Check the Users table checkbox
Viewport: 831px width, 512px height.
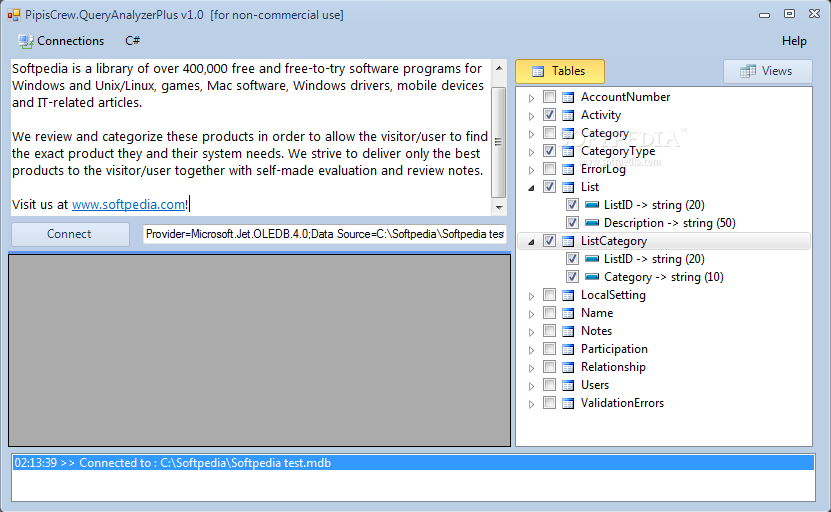click(x=550, y=385)
